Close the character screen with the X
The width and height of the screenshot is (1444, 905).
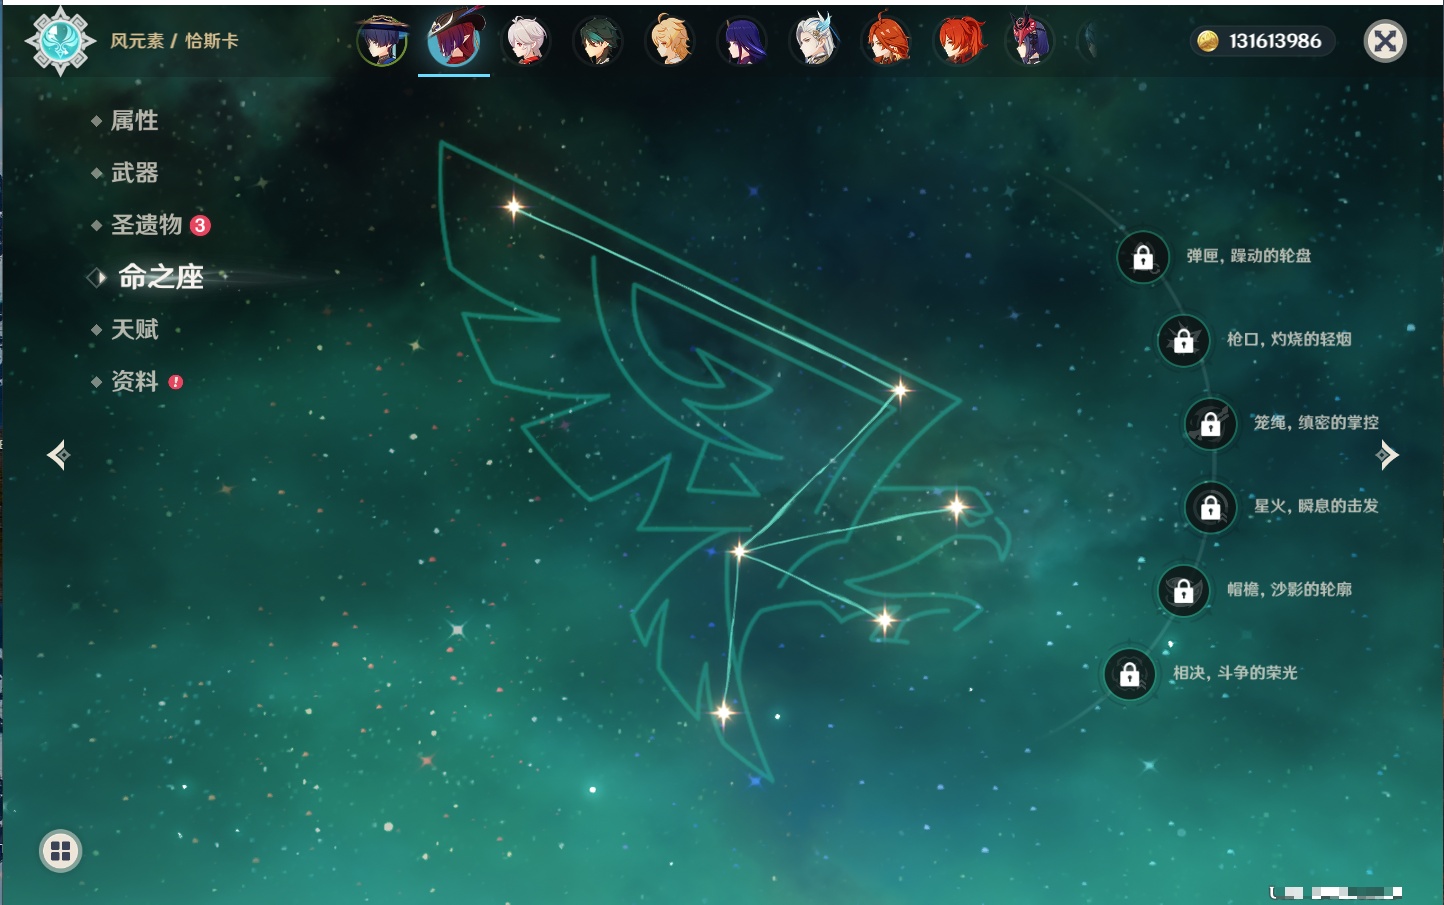tap(1385, 41)
